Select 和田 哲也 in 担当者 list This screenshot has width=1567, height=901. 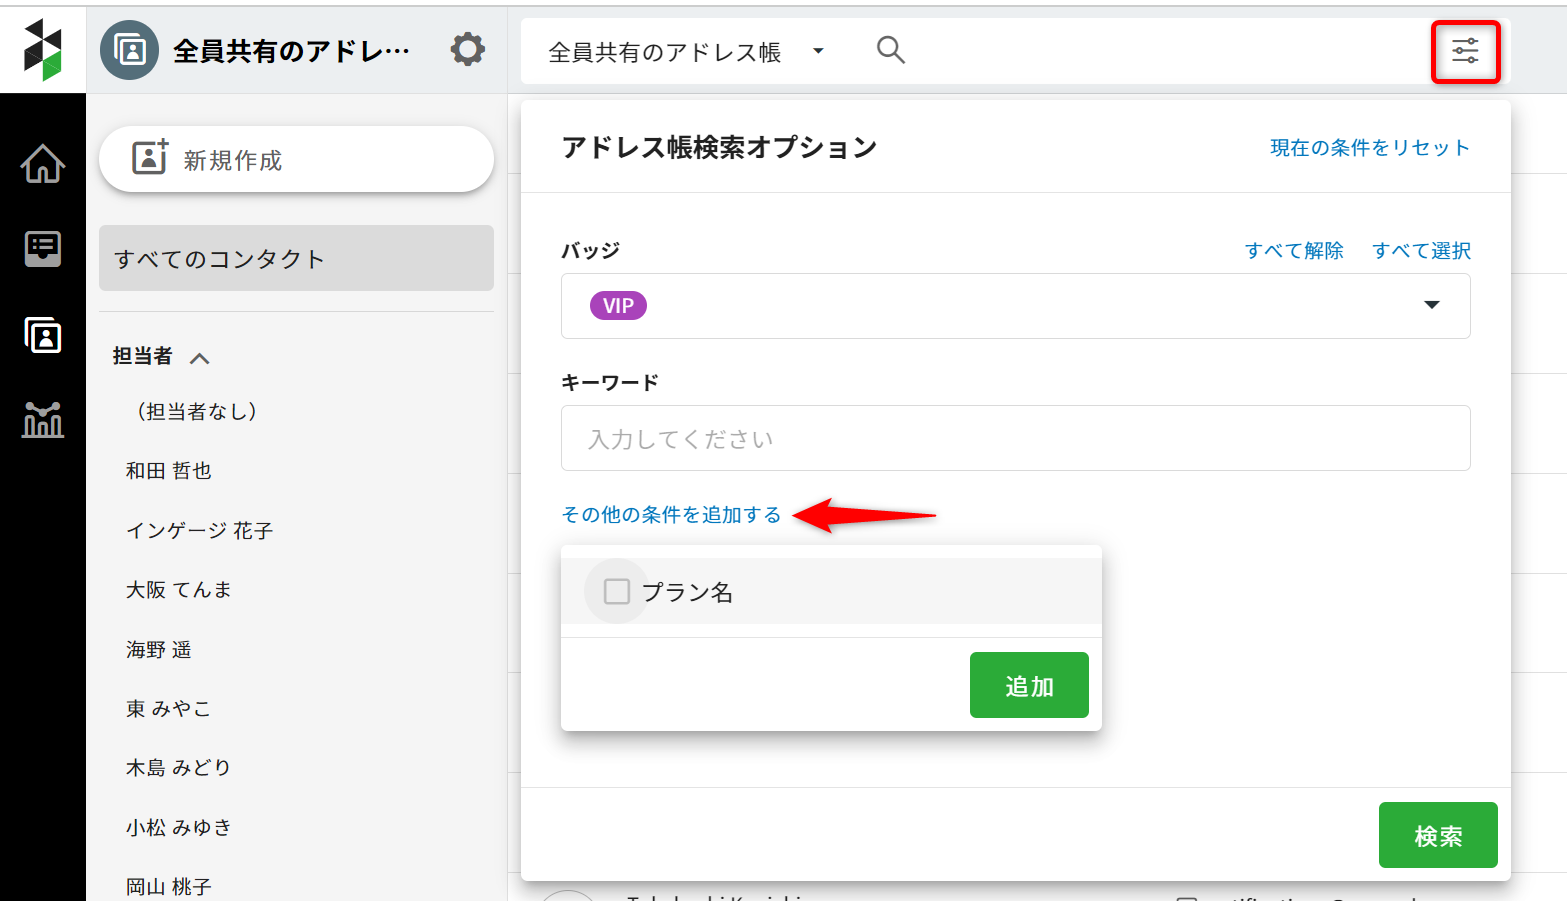169,471
